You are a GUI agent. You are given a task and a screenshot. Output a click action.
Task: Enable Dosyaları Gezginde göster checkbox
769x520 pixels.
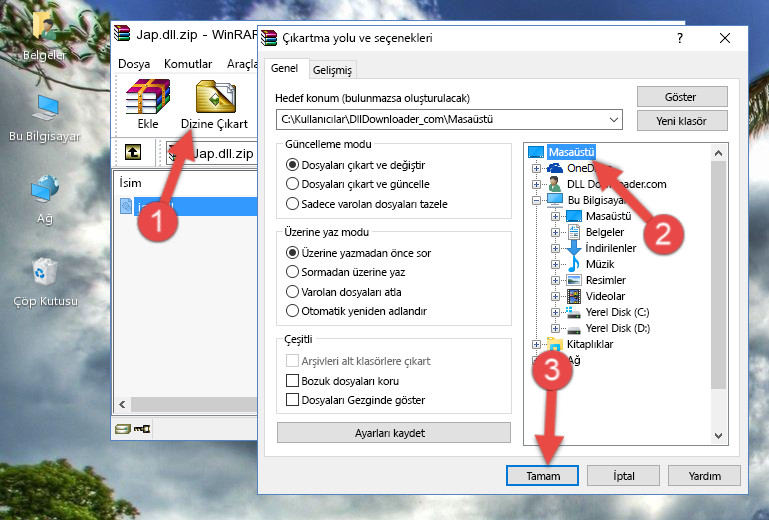(292, 400)
